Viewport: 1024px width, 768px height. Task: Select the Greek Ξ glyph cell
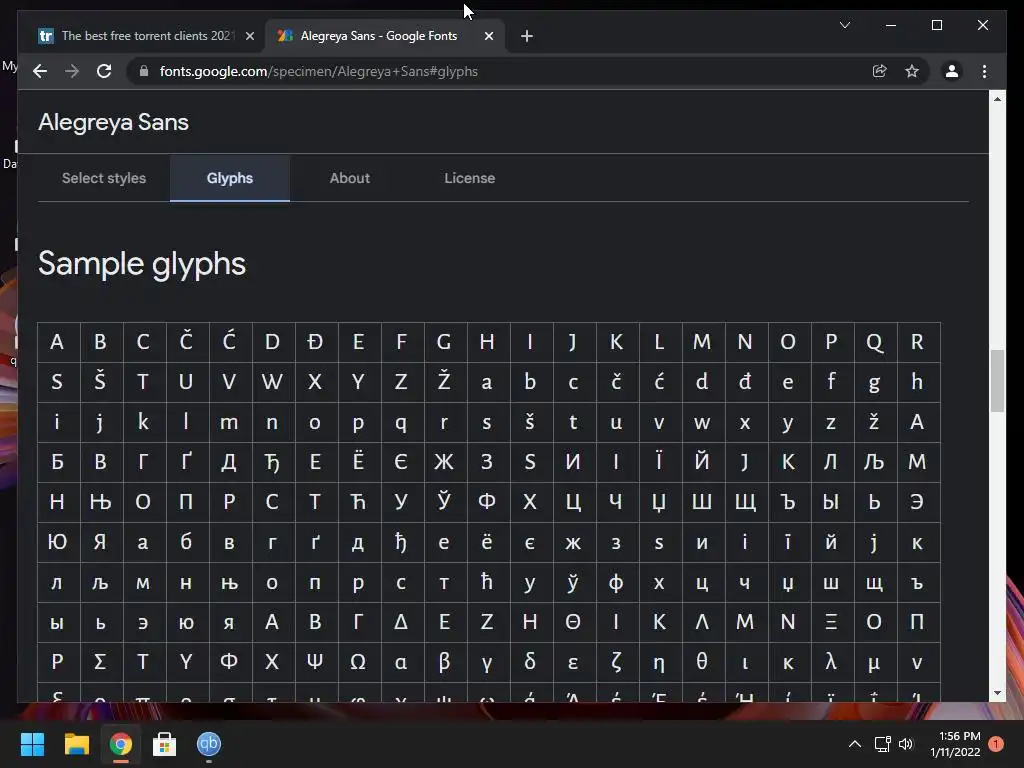coord(831,622)
